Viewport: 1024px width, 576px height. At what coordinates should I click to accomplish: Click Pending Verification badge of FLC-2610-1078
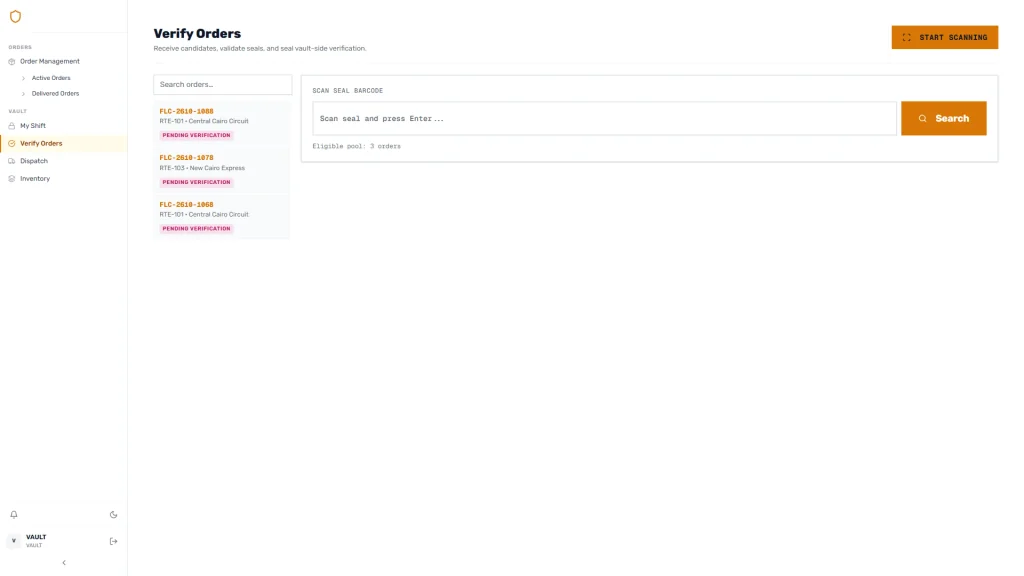point(197,182)
